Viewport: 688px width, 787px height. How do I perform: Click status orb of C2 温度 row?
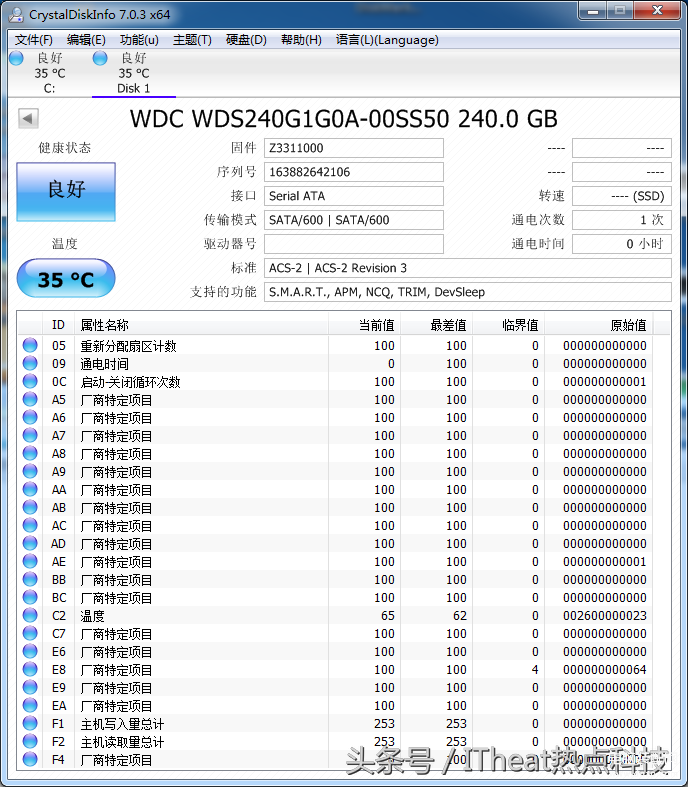[x=30, y=615]
